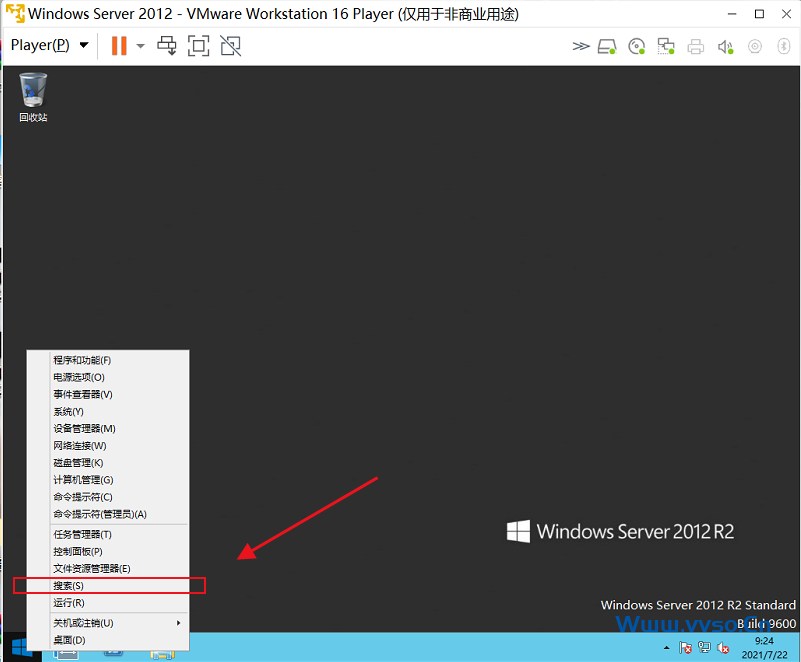Screen dimensions: 801x662
Task: Click the 运行(R) menu entry
Action: (x=69, y=603)
